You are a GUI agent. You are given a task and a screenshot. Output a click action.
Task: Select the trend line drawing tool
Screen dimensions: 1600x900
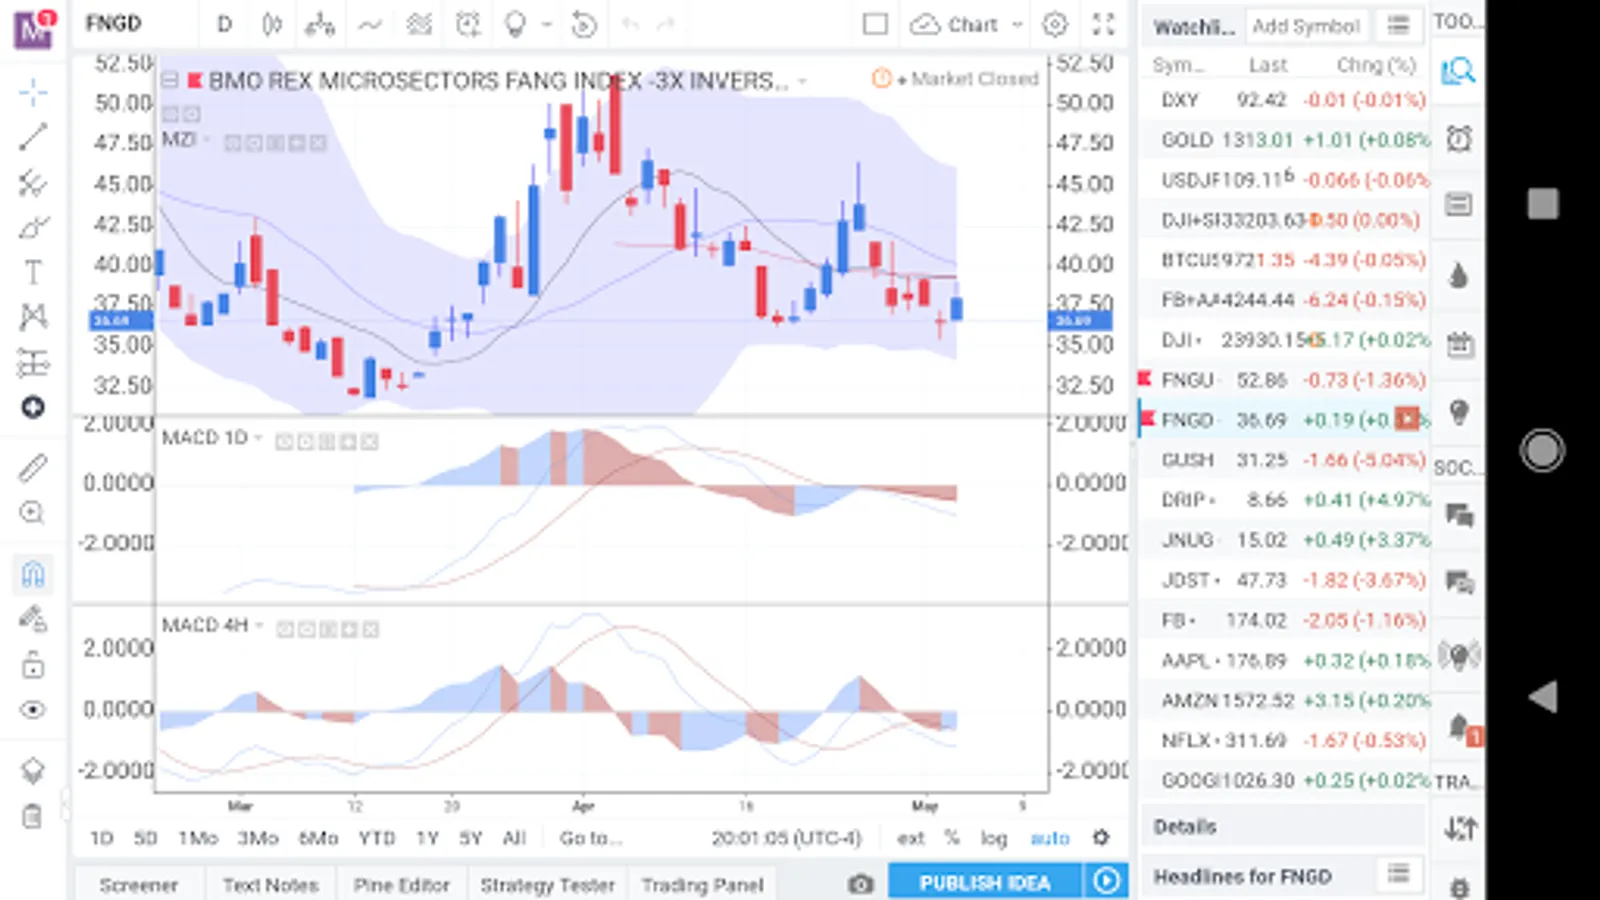[x=33, y=137]
